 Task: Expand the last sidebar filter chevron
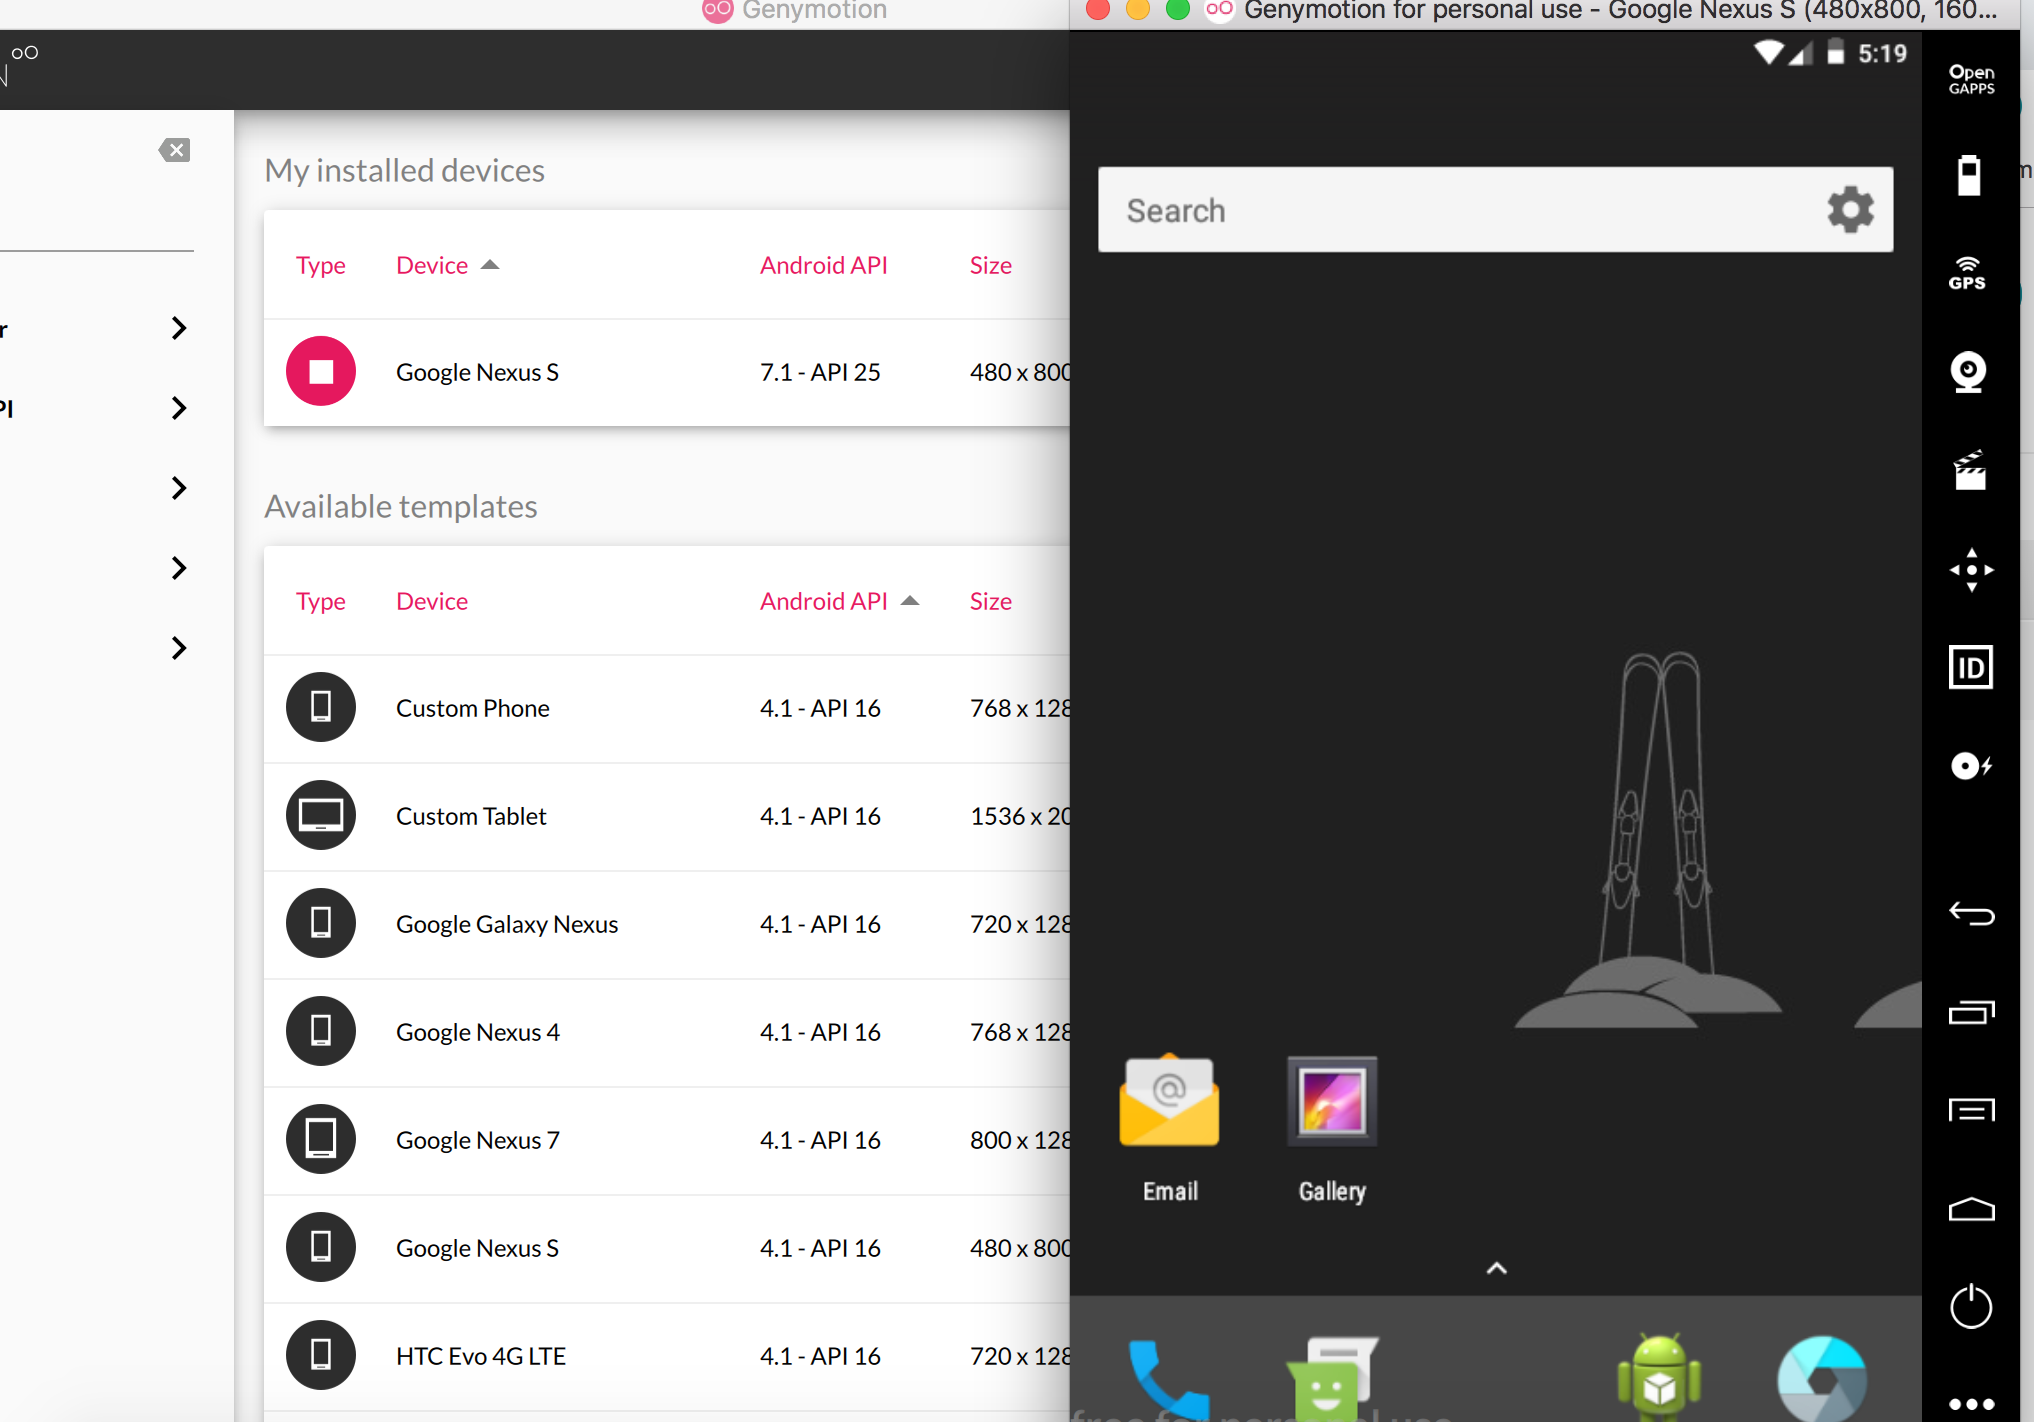[179, 648]
